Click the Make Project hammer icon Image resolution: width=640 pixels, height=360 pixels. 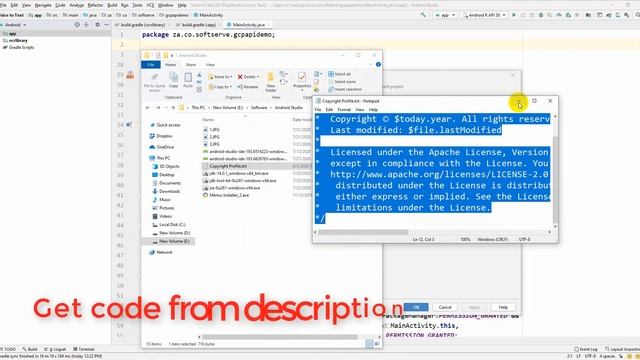423,15
